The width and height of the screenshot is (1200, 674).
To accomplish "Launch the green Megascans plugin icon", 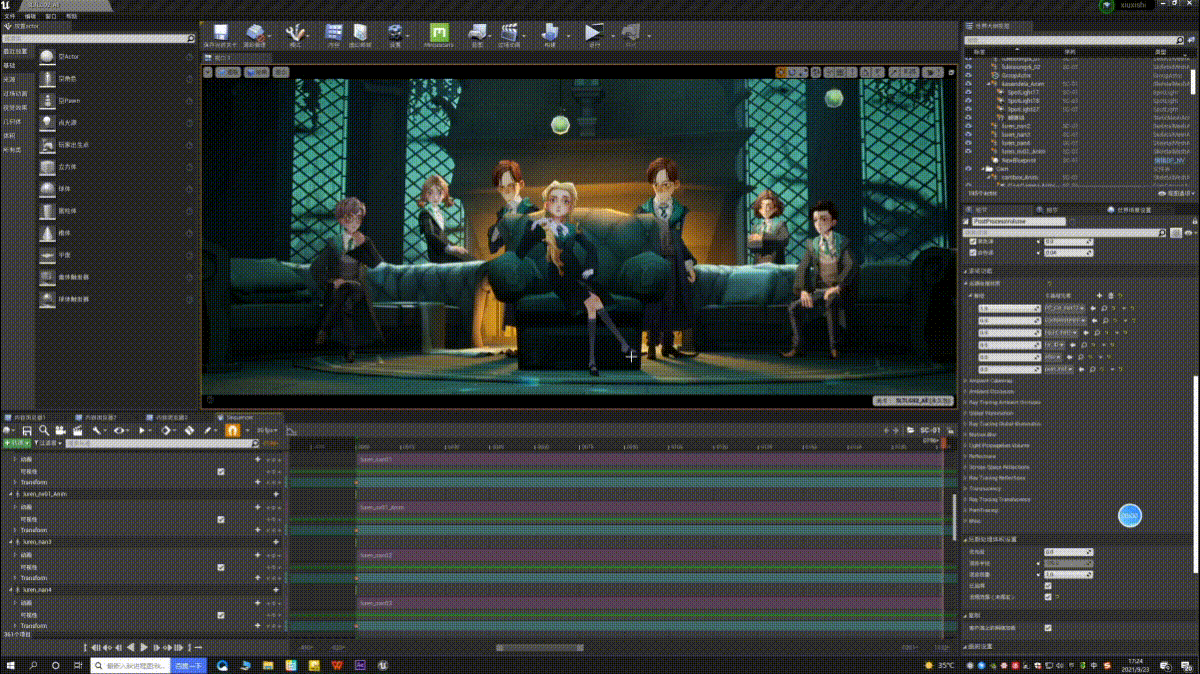I will (x=439, y=34).
